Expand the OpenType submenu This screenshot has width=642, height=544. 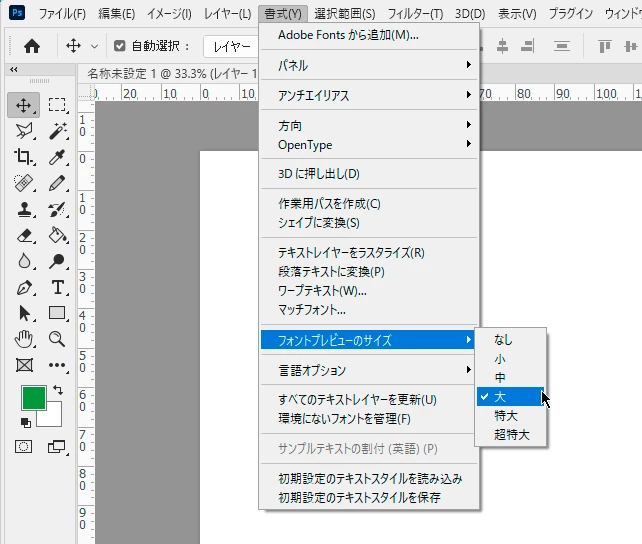pos(369,144)
